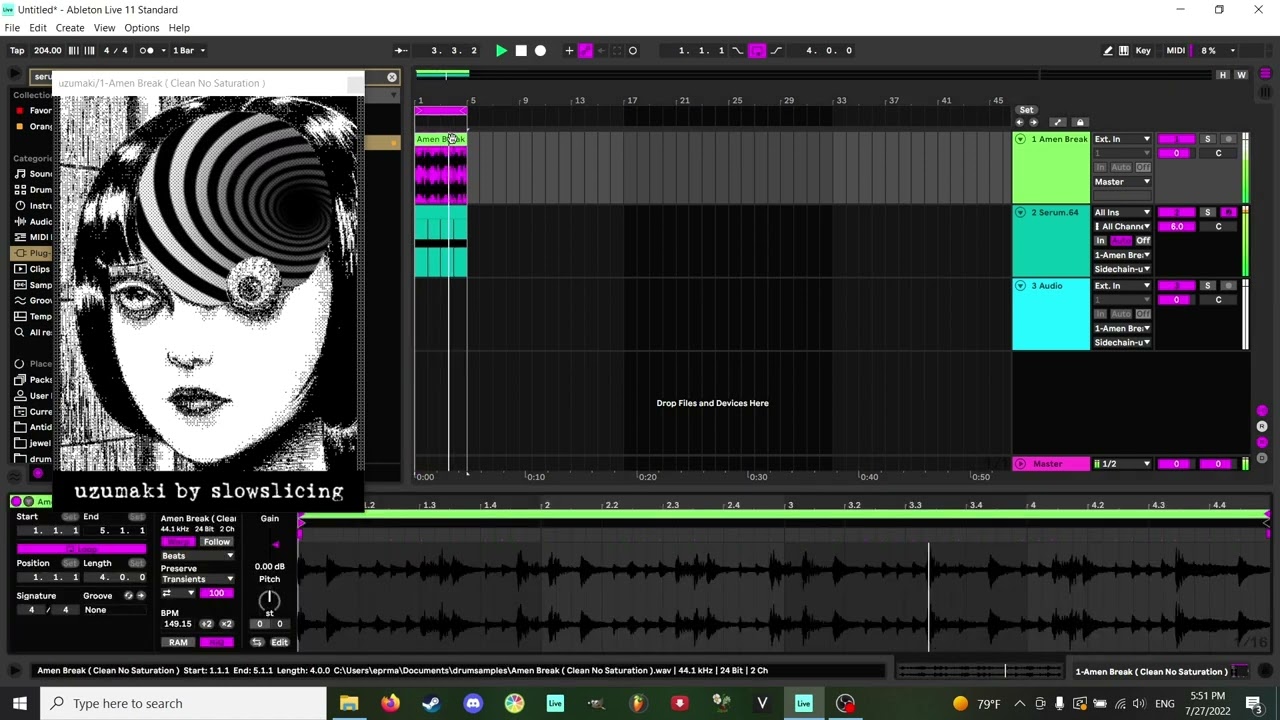Toggle the Automation Arm button

[585, 50]
